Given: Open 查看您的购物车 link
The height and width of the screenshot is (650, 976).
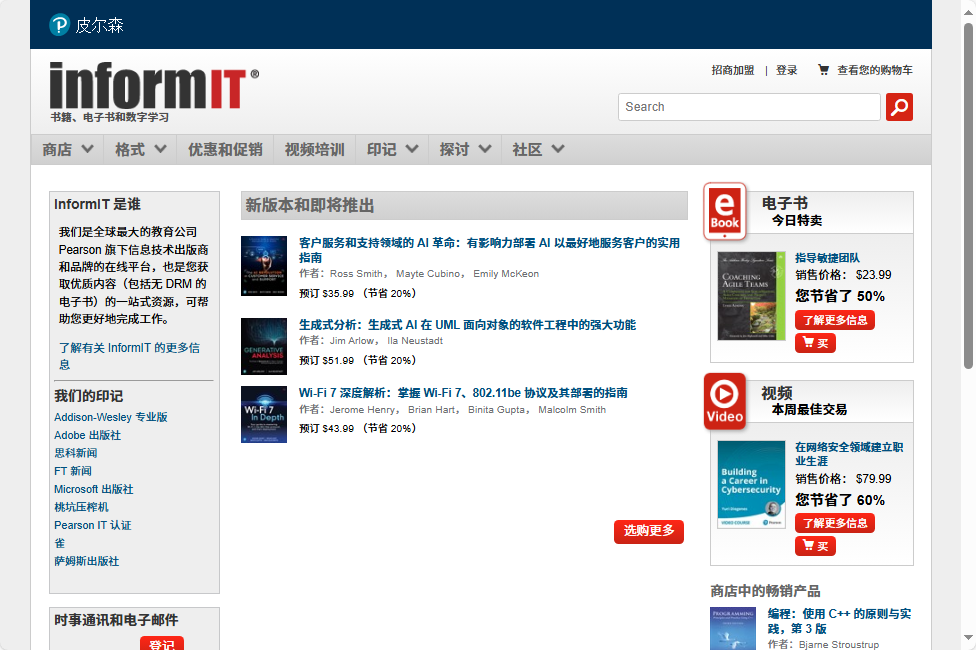Looking at the screenshot, I should [x=875, y=70].
